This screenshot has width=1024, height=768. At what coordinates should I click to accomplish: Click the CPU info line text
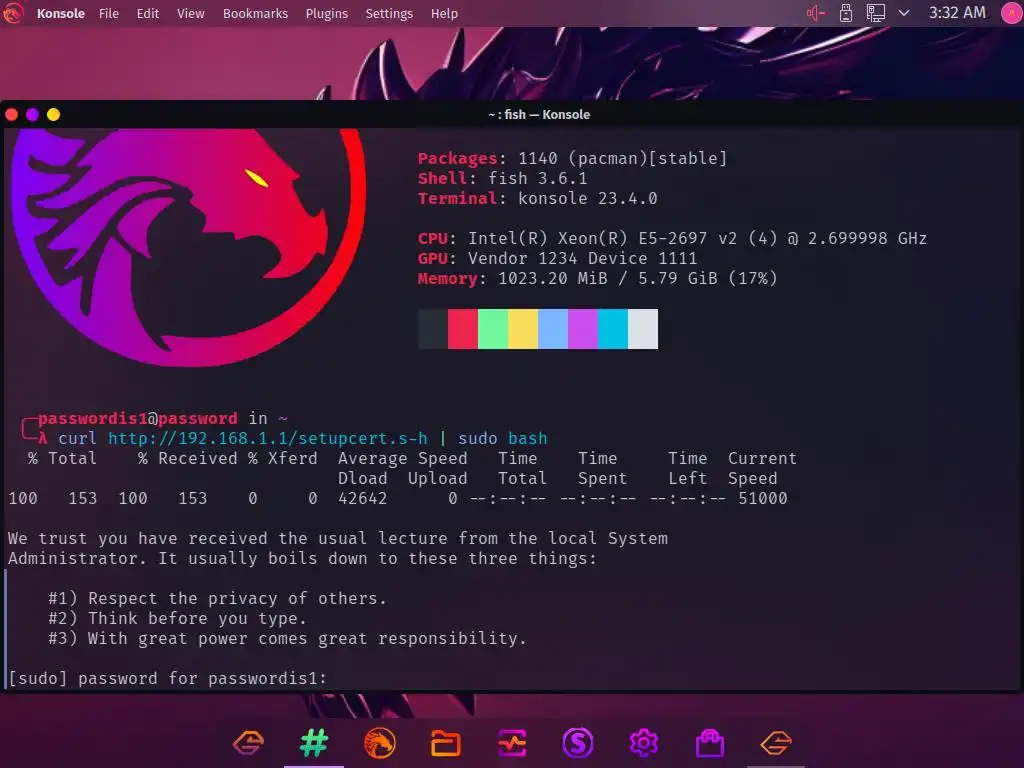(673, 238)
